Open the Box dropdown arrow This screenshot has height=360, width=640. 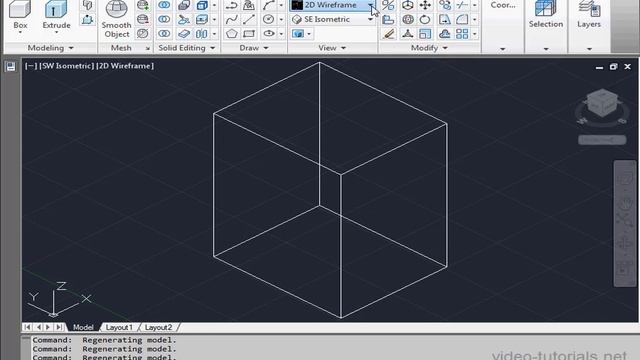20,32
